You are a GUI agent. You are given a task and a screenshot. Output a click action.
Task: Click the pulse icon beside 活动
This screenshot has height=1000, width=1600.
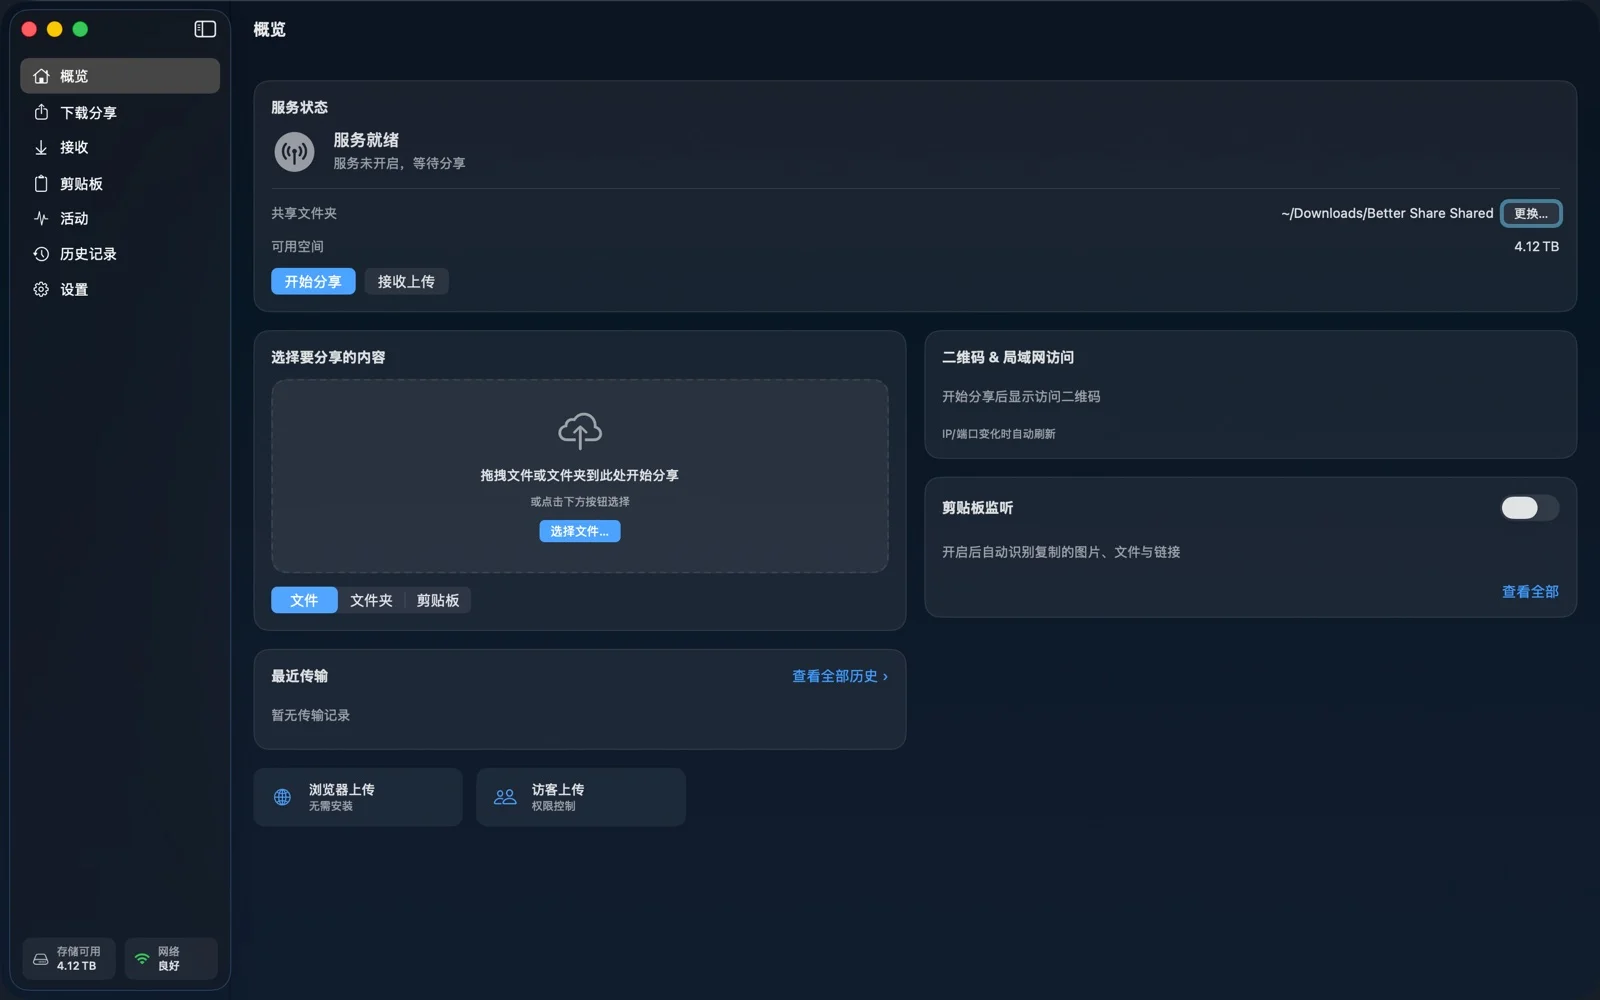click(41, 218)
